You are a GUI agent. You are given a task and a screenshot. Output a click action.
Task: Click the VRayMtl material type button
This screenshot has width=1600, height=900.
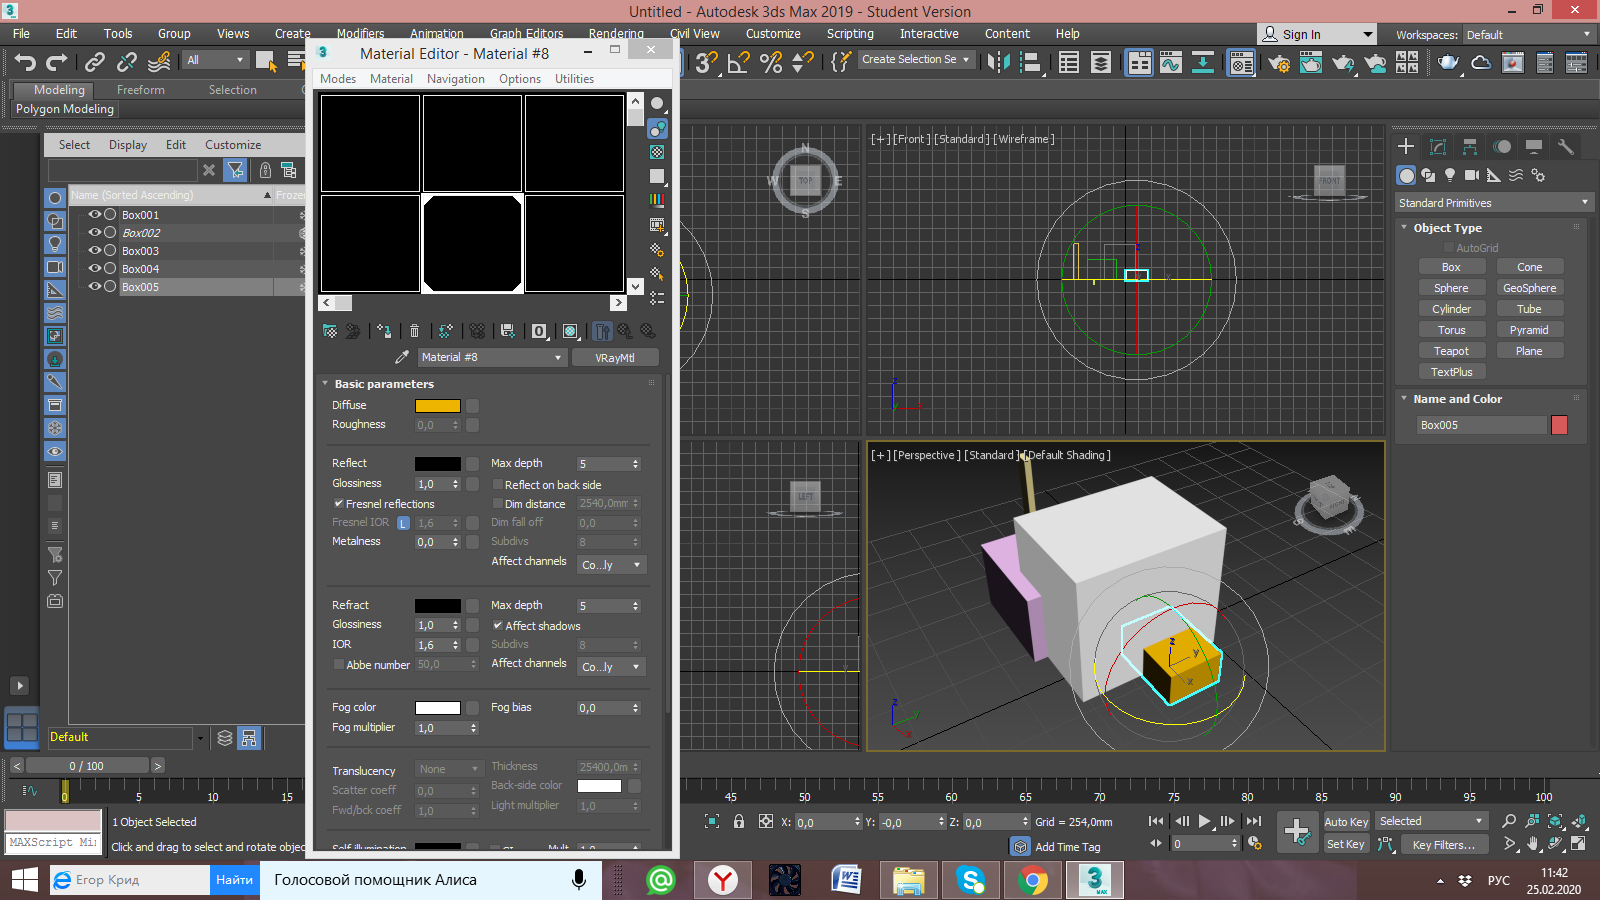(x=615, y=357)
